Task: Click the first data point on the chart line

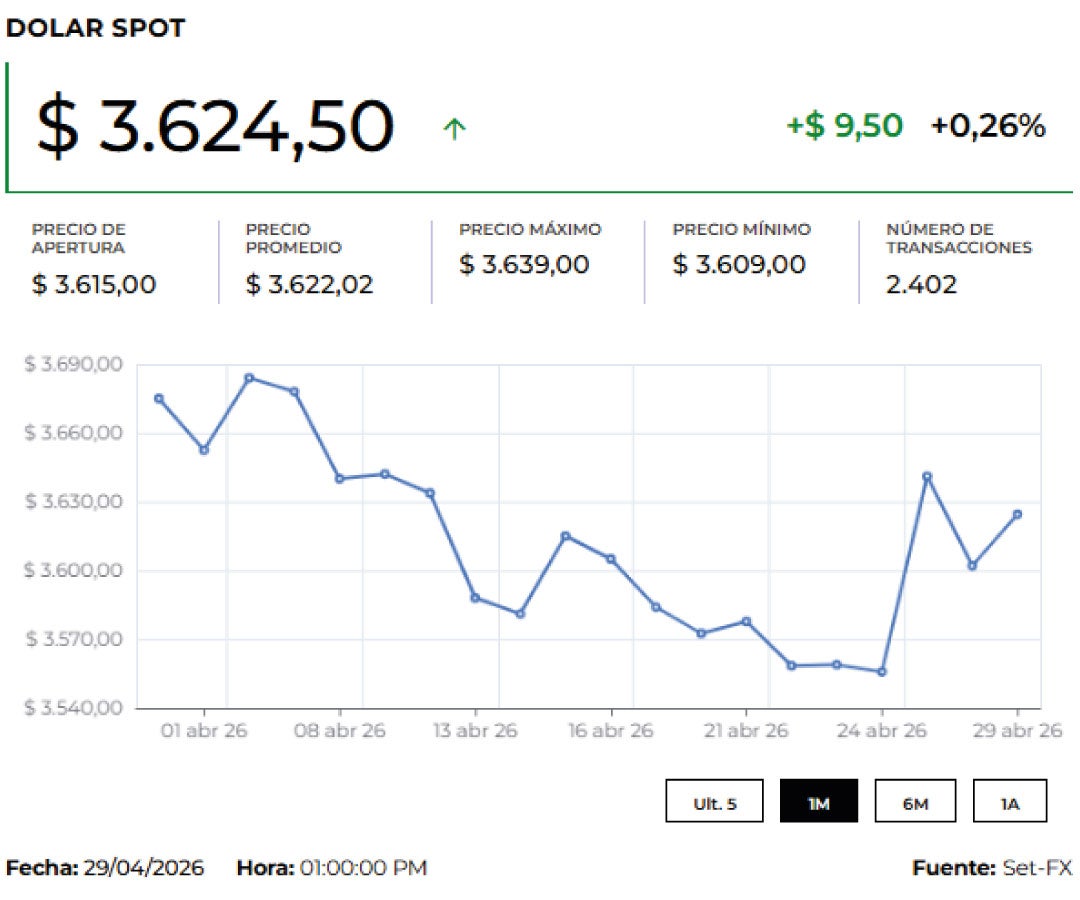Action: (x=159, y=398)
